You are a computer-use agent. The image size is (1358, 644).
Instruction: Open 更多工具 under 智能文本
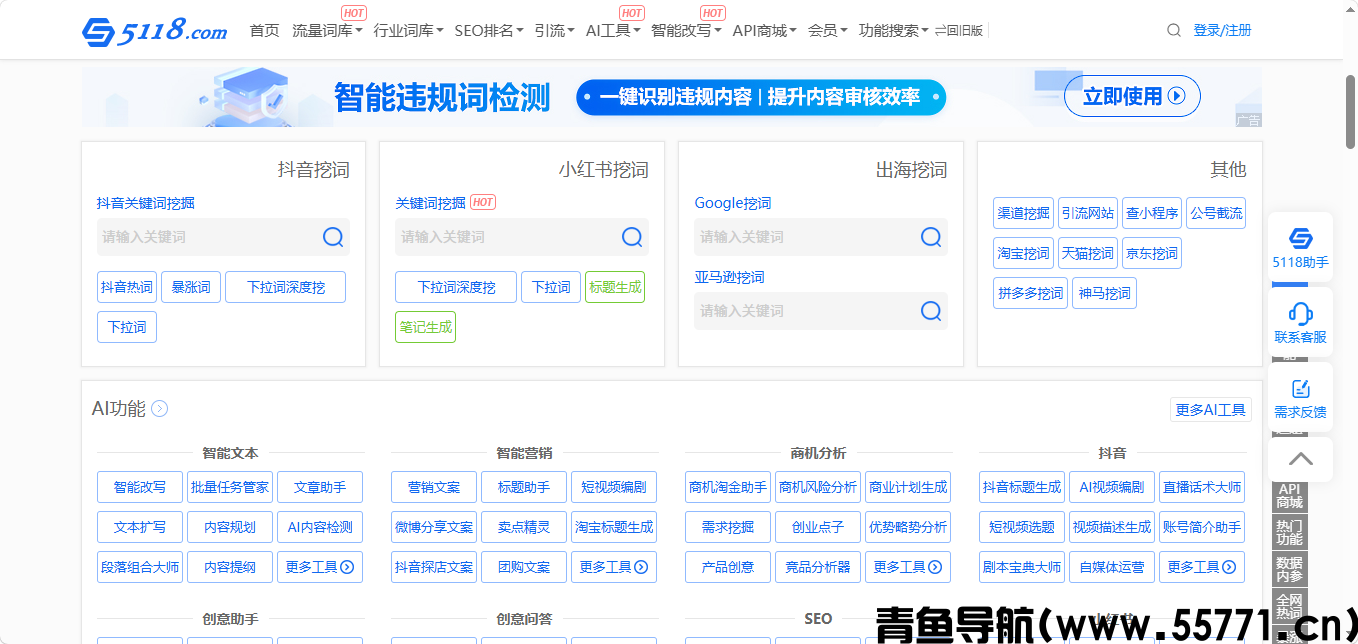(x=320, y=567)
